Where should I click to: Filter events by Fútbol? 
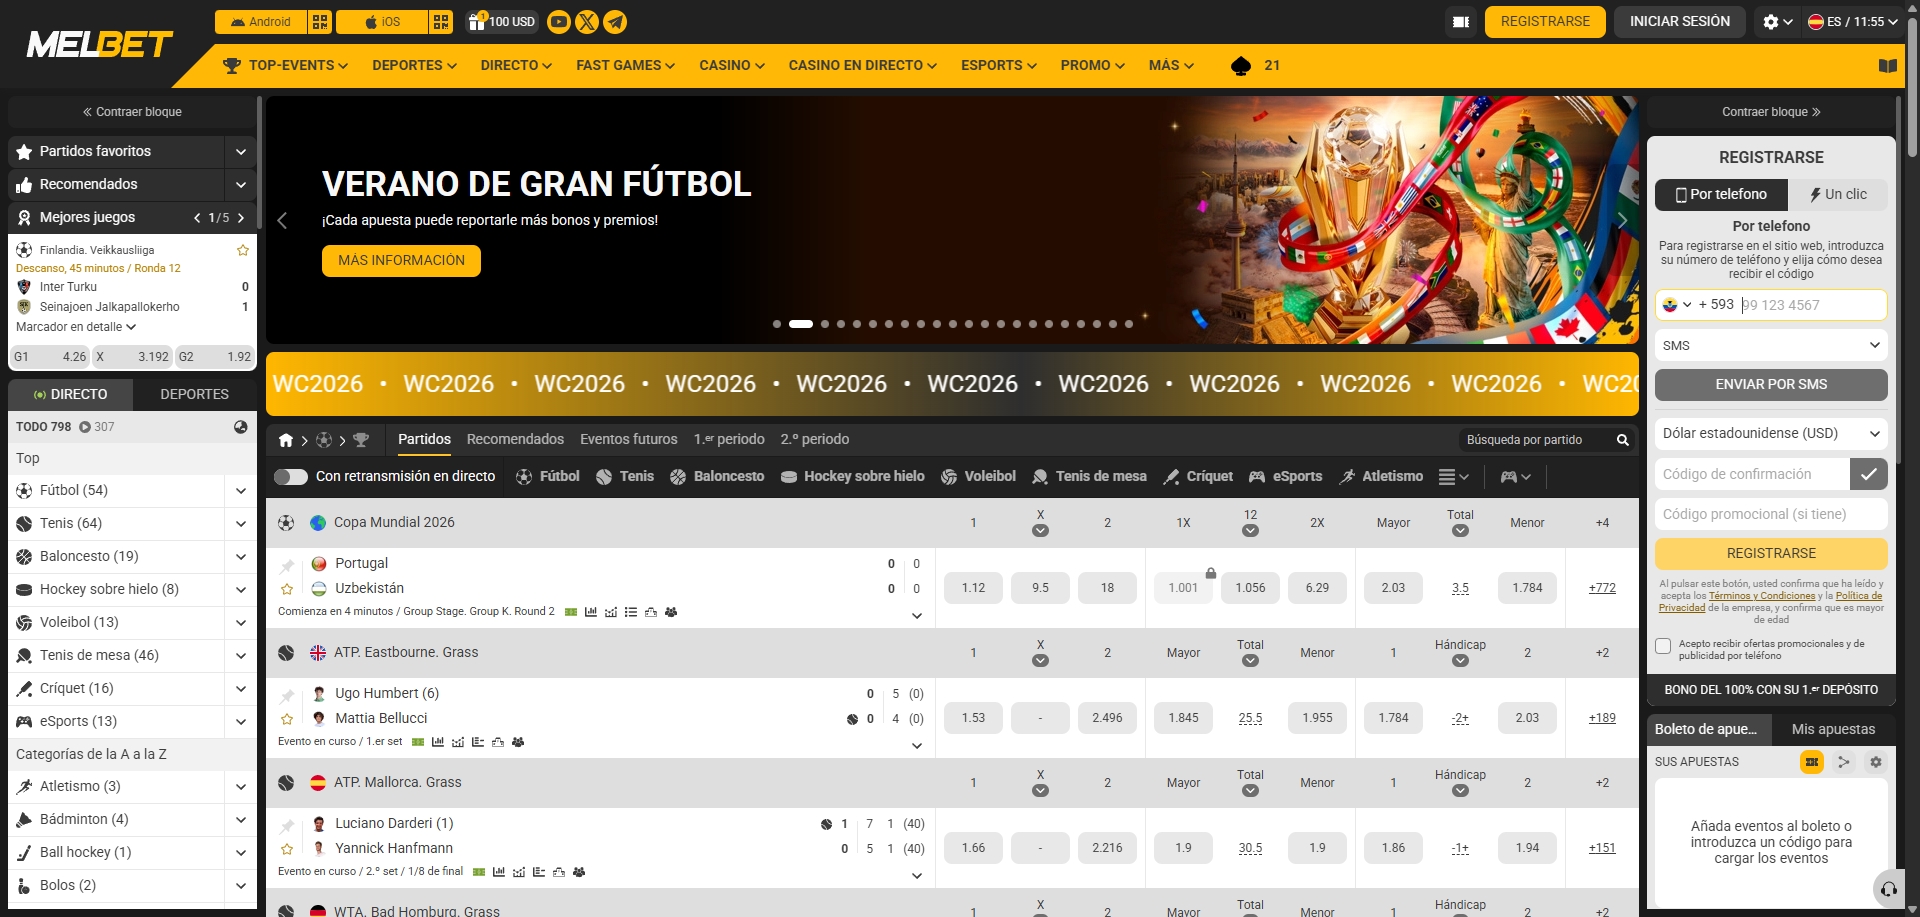(548, 477)
